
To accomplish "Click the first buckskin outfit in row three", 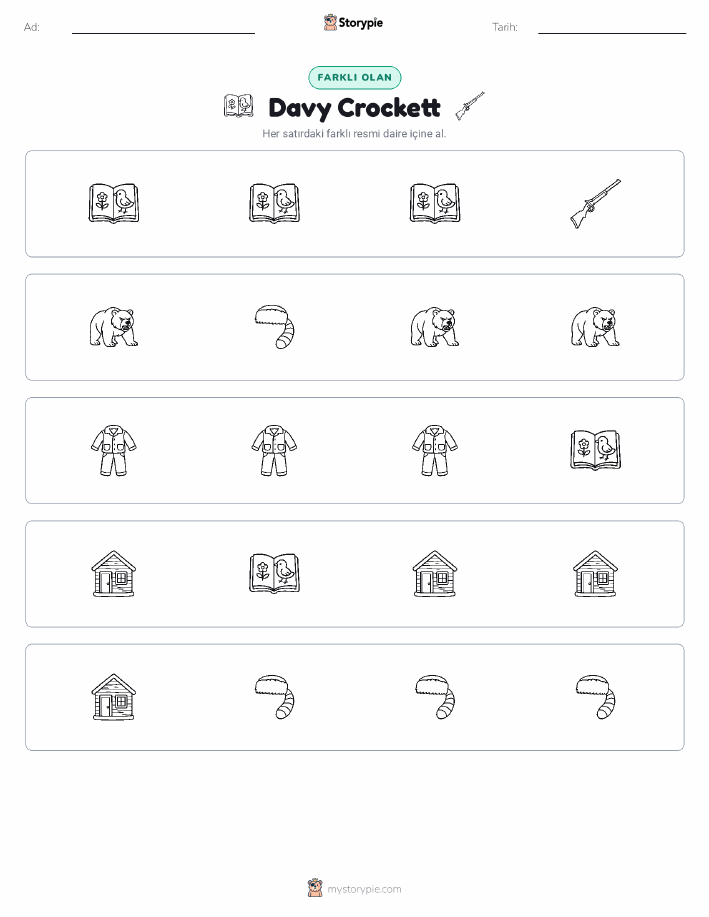I will tap(113, 450).
